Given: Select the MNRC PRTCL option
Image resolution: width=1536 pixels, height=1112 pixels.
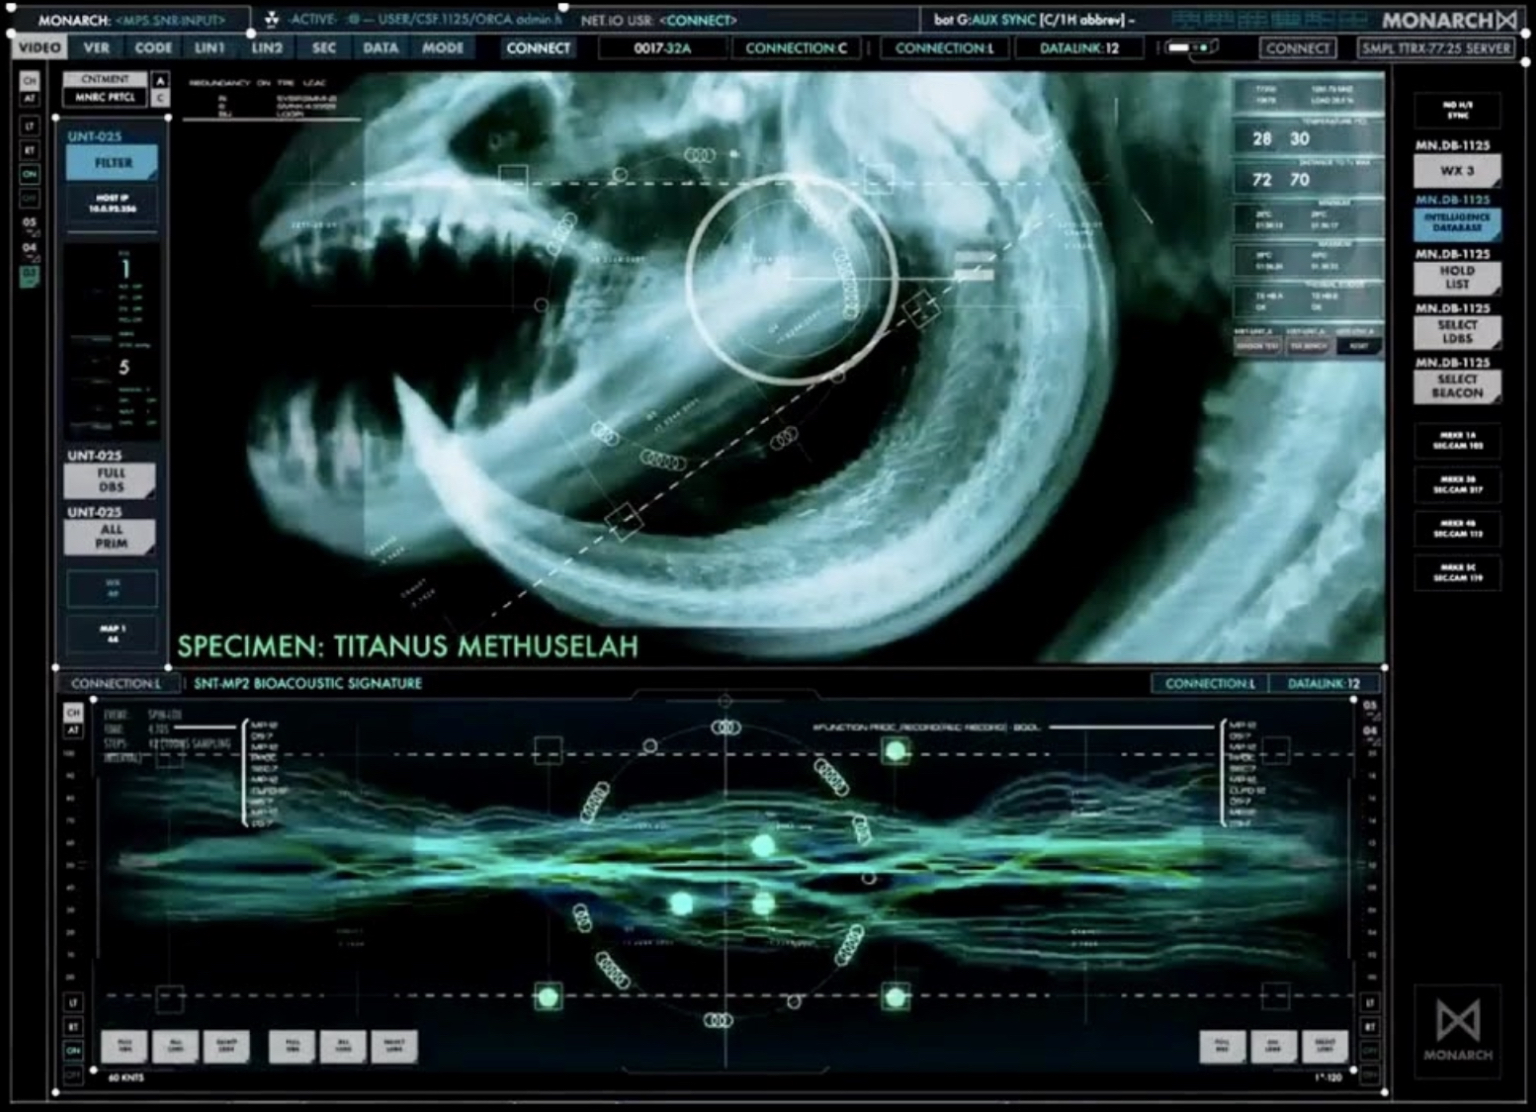Looking at the screenshot, I should point(105,97).
